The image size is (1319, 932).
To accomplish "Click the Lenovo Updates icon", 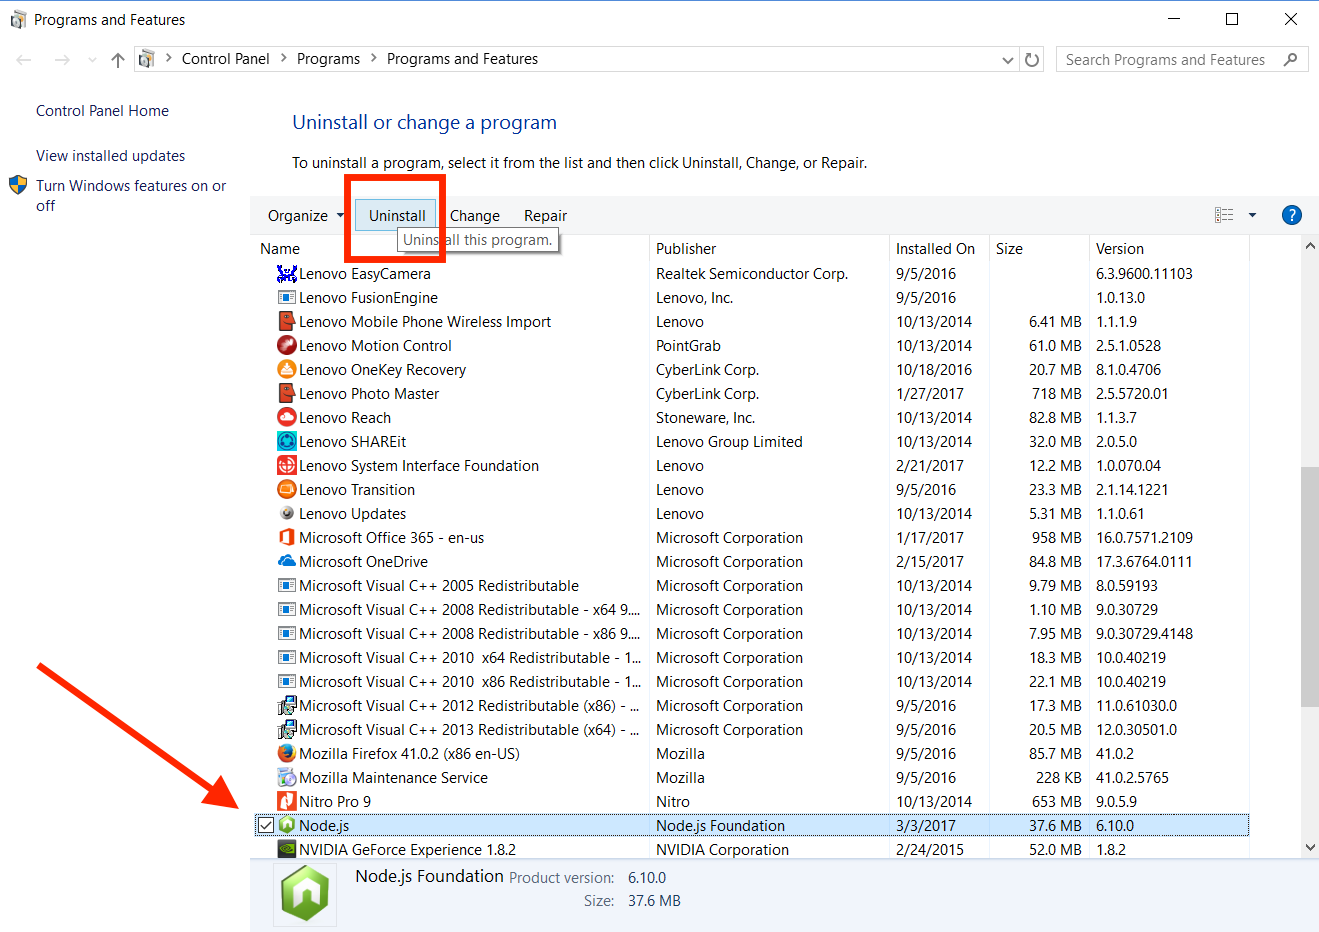I will [287, 513].
